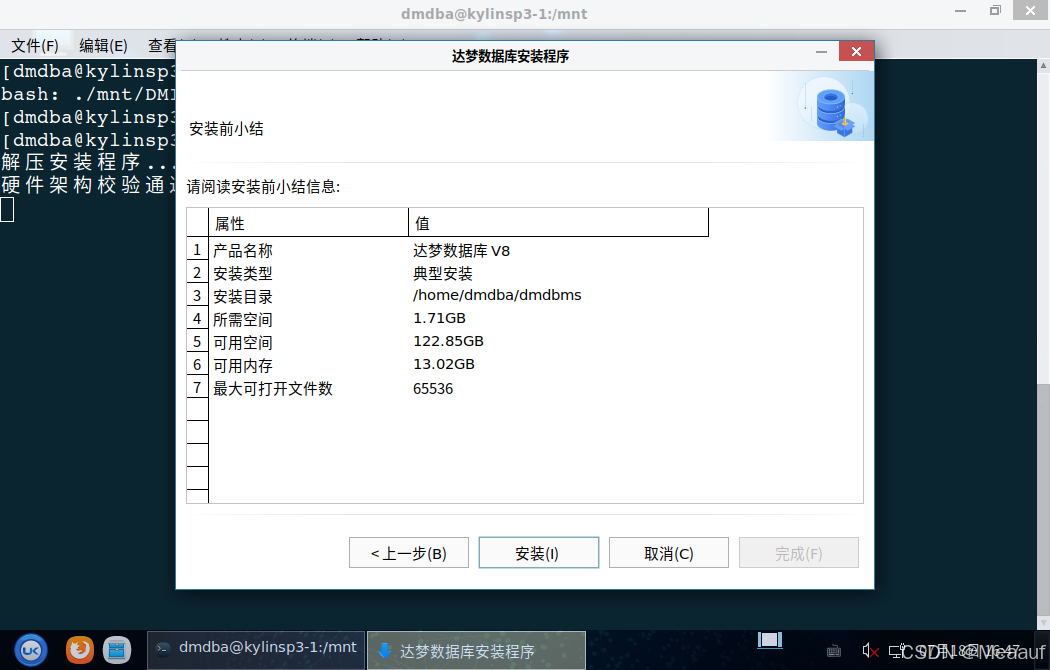Select the 可用空间 row label
Screen dimensions: 1050x670
(242, 343)
